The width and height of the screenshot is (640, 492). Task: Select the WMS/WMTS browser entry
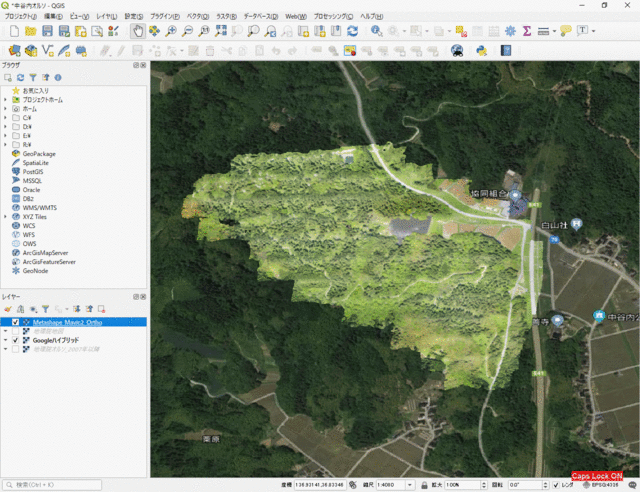pyautogui.click(x=40, y=208)
